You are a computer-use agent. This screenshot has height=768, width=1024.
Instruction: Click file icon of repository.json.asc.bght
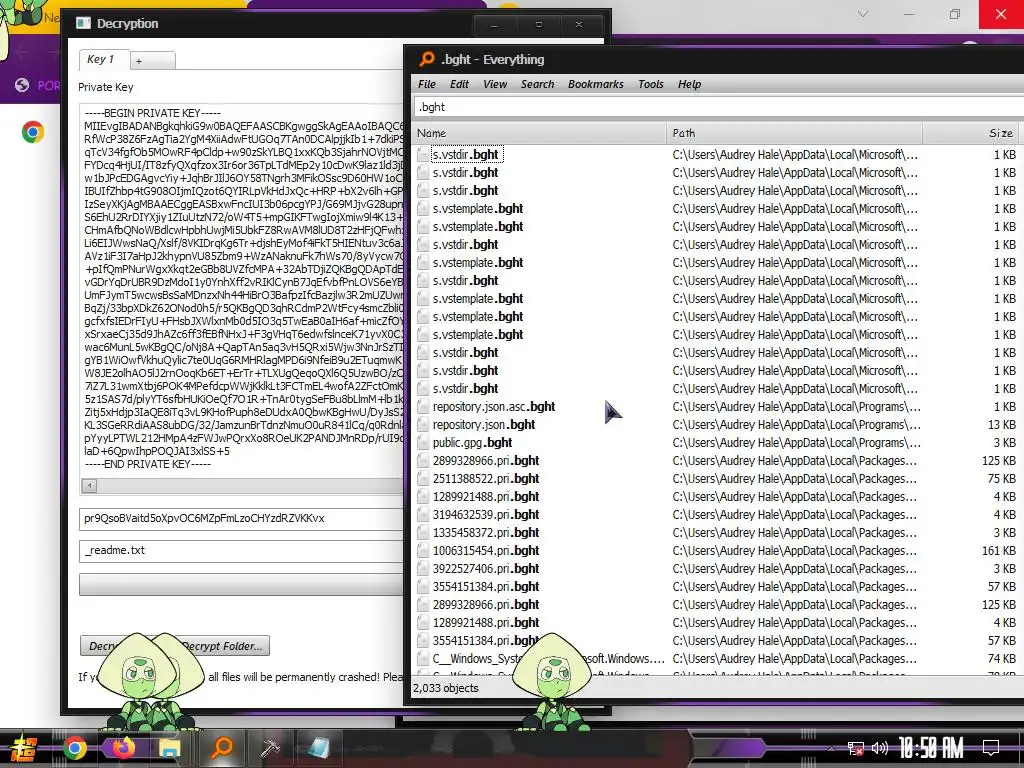click(x=423, y=407)
